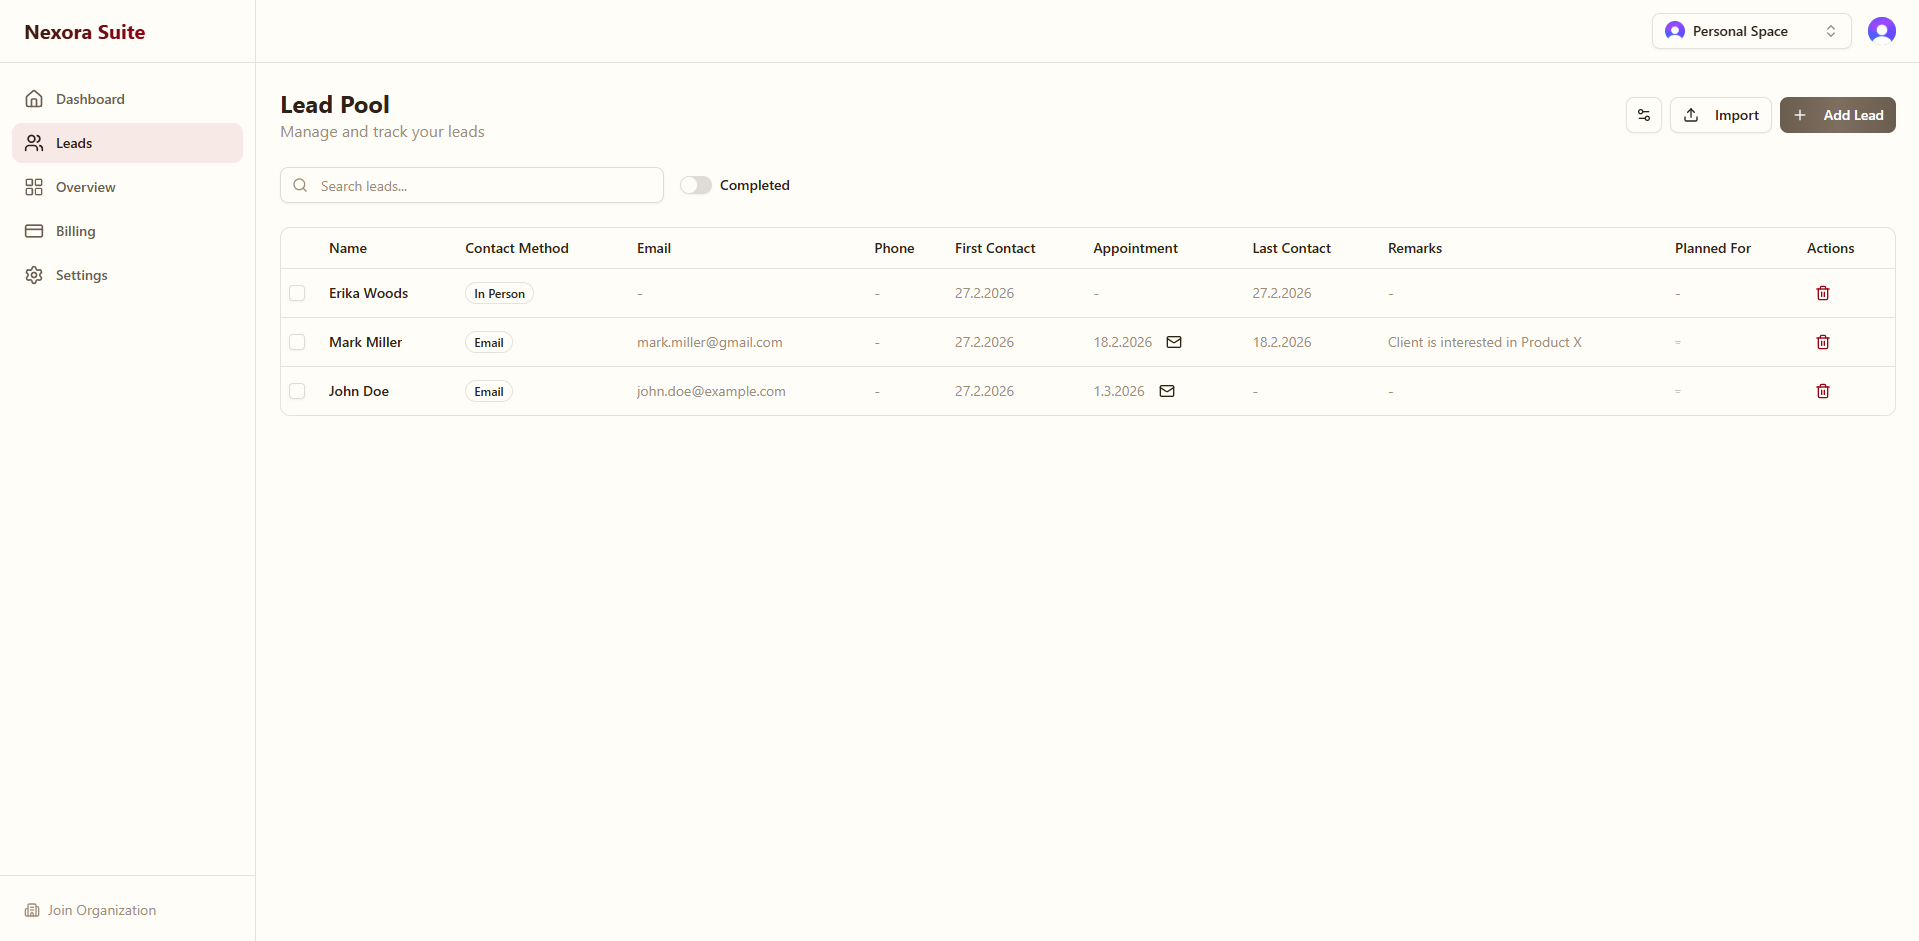Delete Erika Woods with the trash icon
This screenshot has height=941, width=1919.
pyautogui.click(x=1822, y=293)
